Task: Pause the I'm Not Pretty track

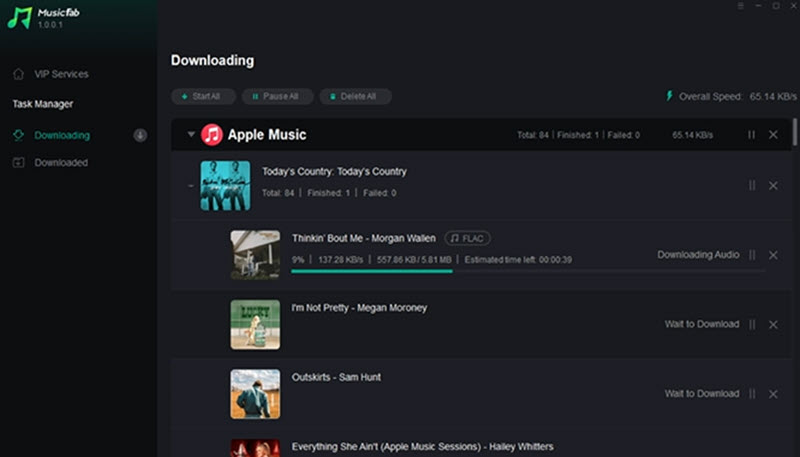Action: pos(752,324)
